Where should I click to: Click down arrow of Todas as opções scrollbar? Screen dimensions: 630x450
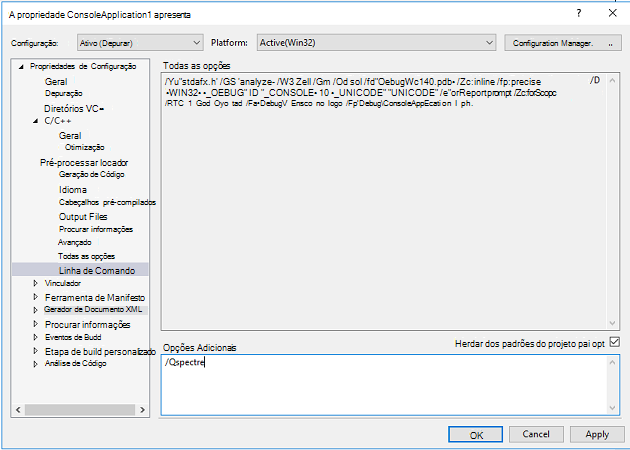point(612,323)
